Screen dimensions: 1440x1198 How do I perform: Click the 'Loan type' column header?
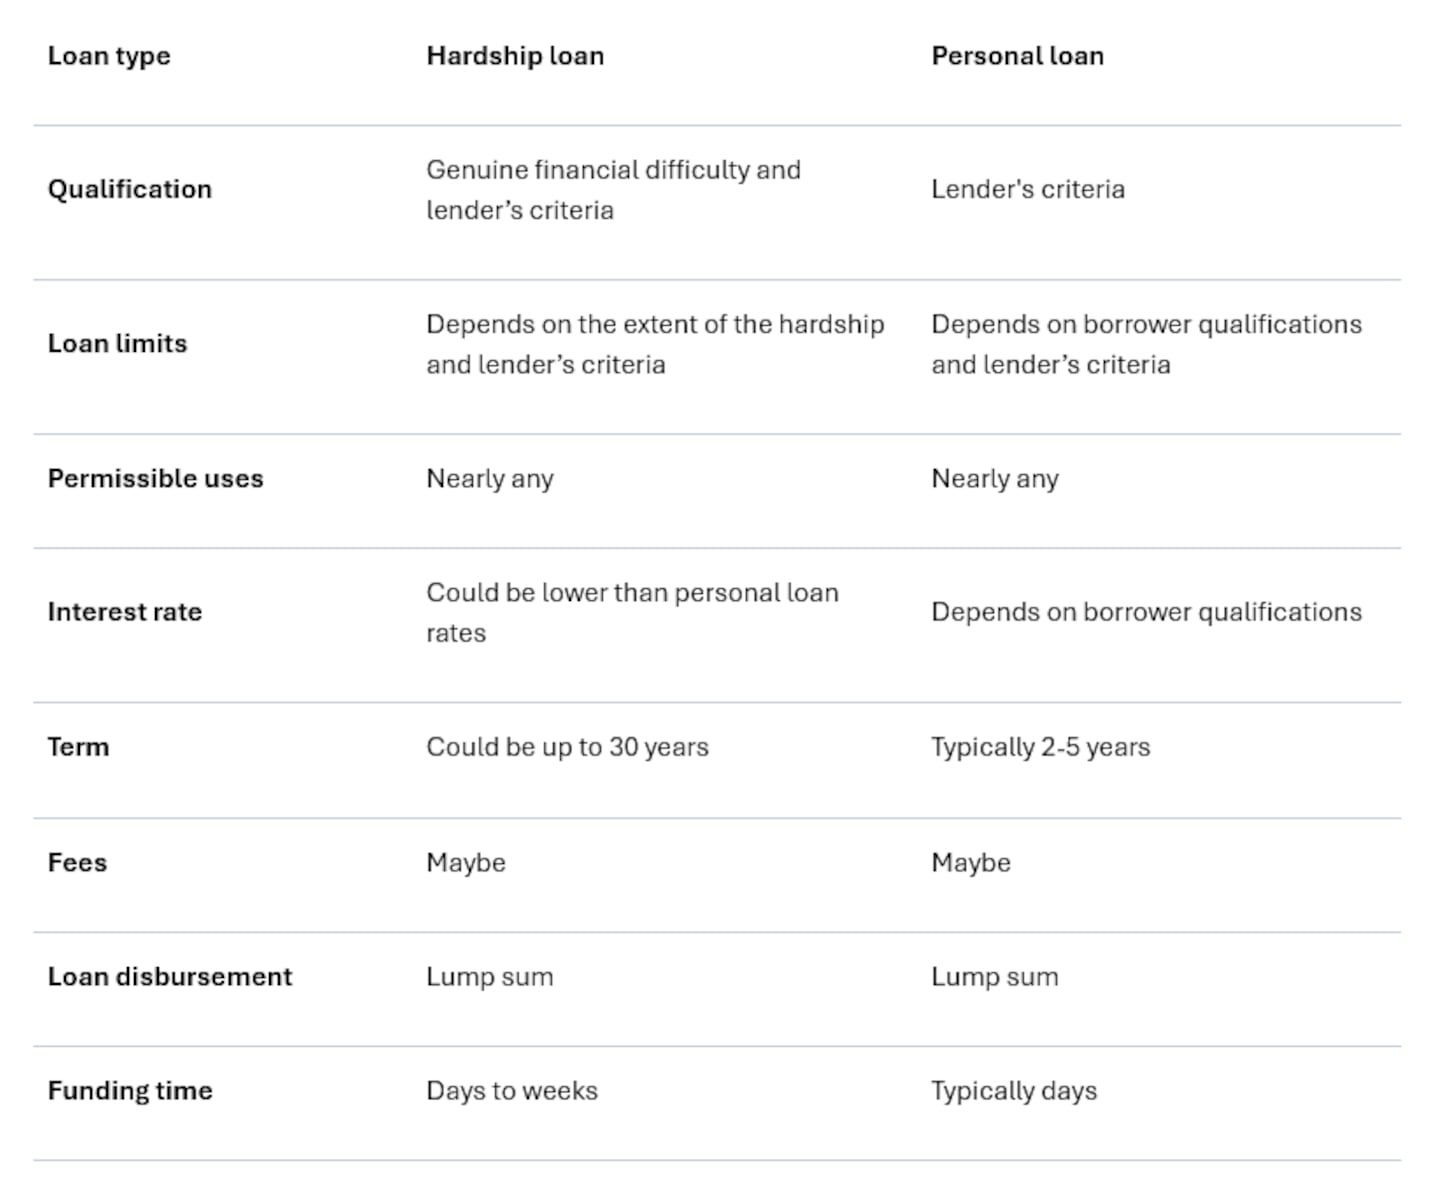[109, 56]
